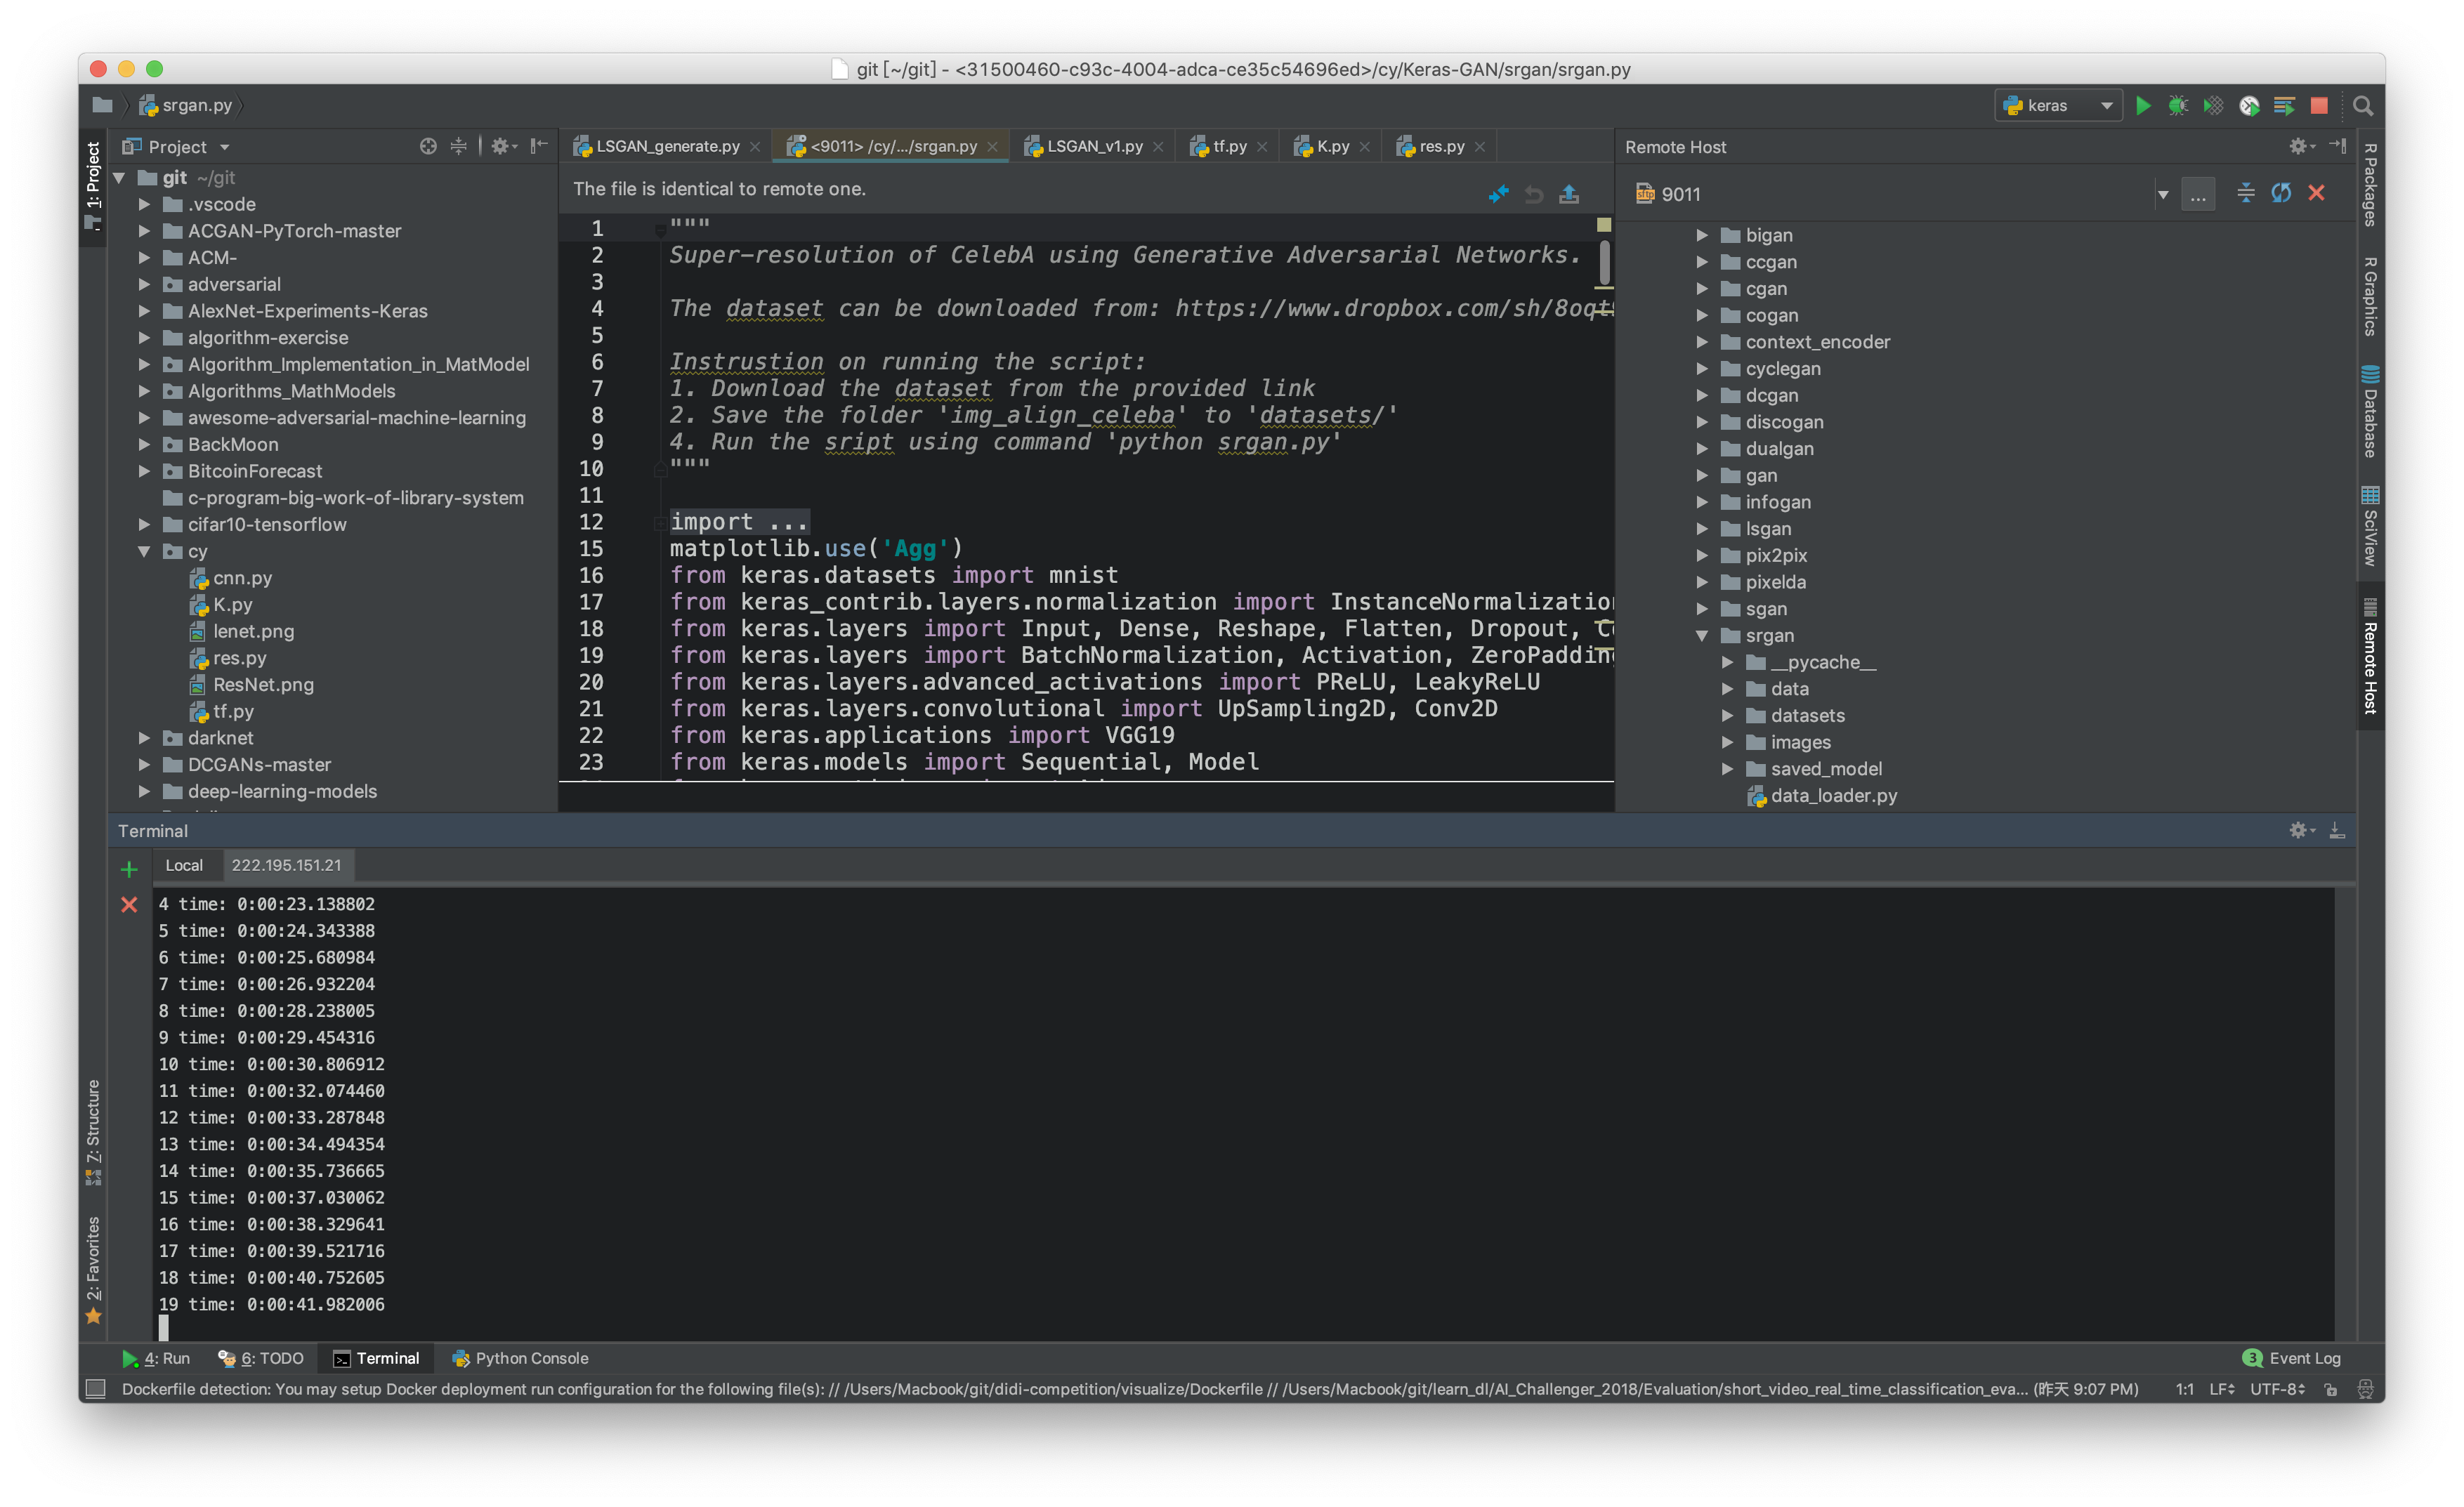Click the editor vertical scrollbar thumb
This screenshot has height=1507, width=2464.
(x=1604, y=262)
